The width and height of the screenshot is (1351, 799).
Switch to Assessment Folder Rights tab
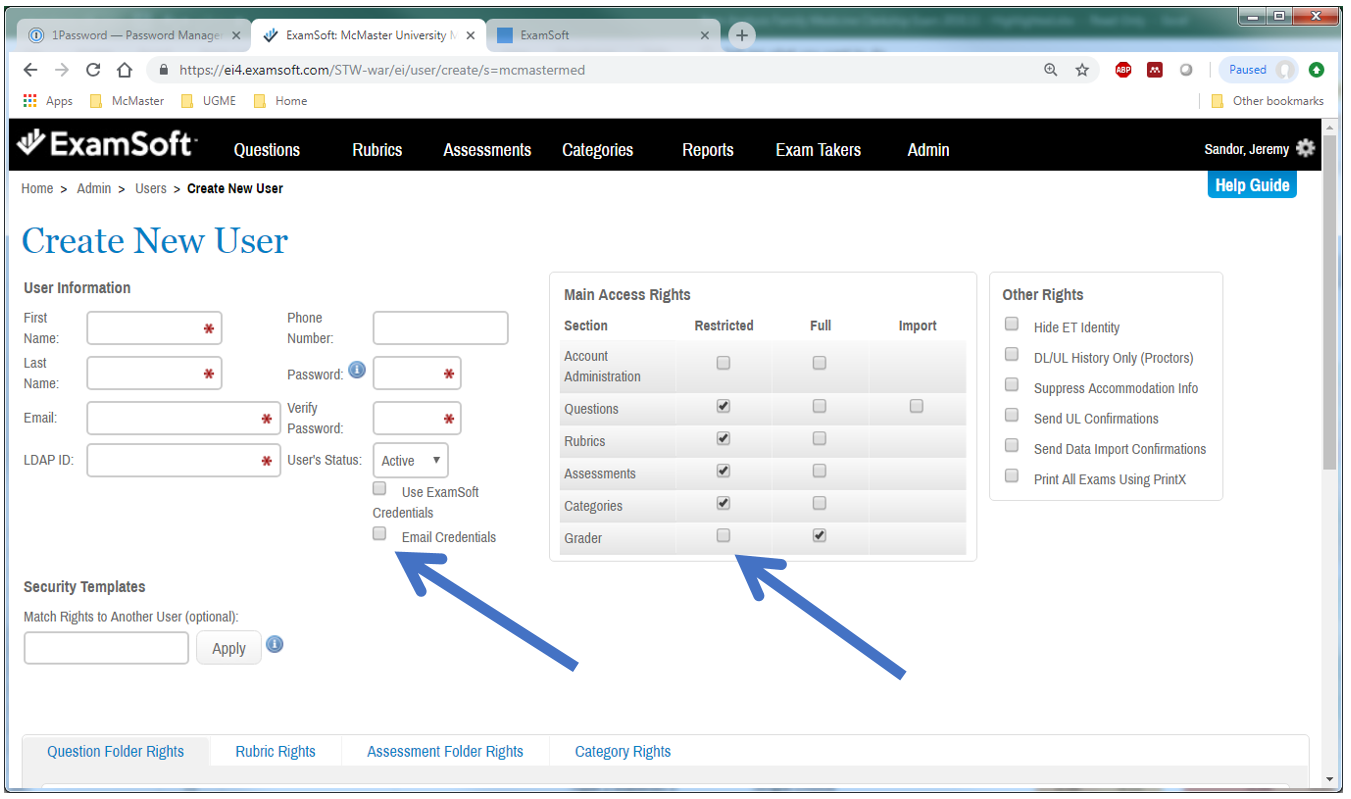coord(445,751)
